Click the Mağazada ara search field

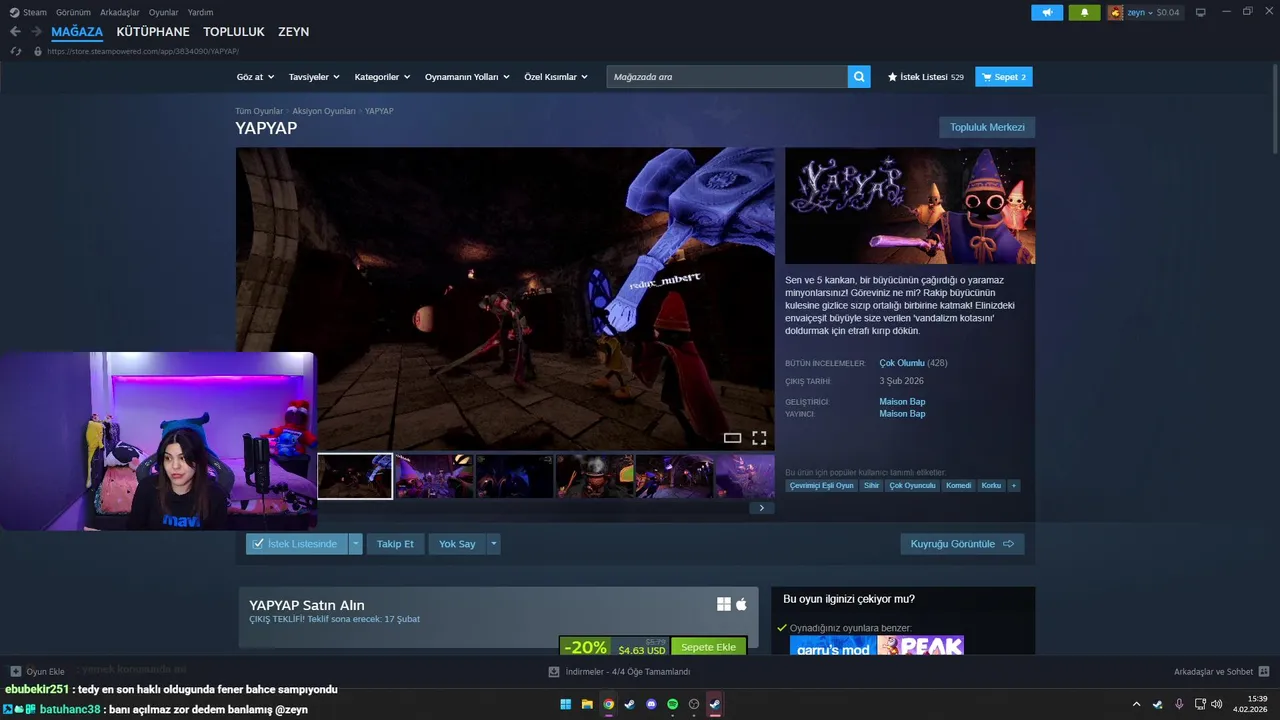click(727, 77)
